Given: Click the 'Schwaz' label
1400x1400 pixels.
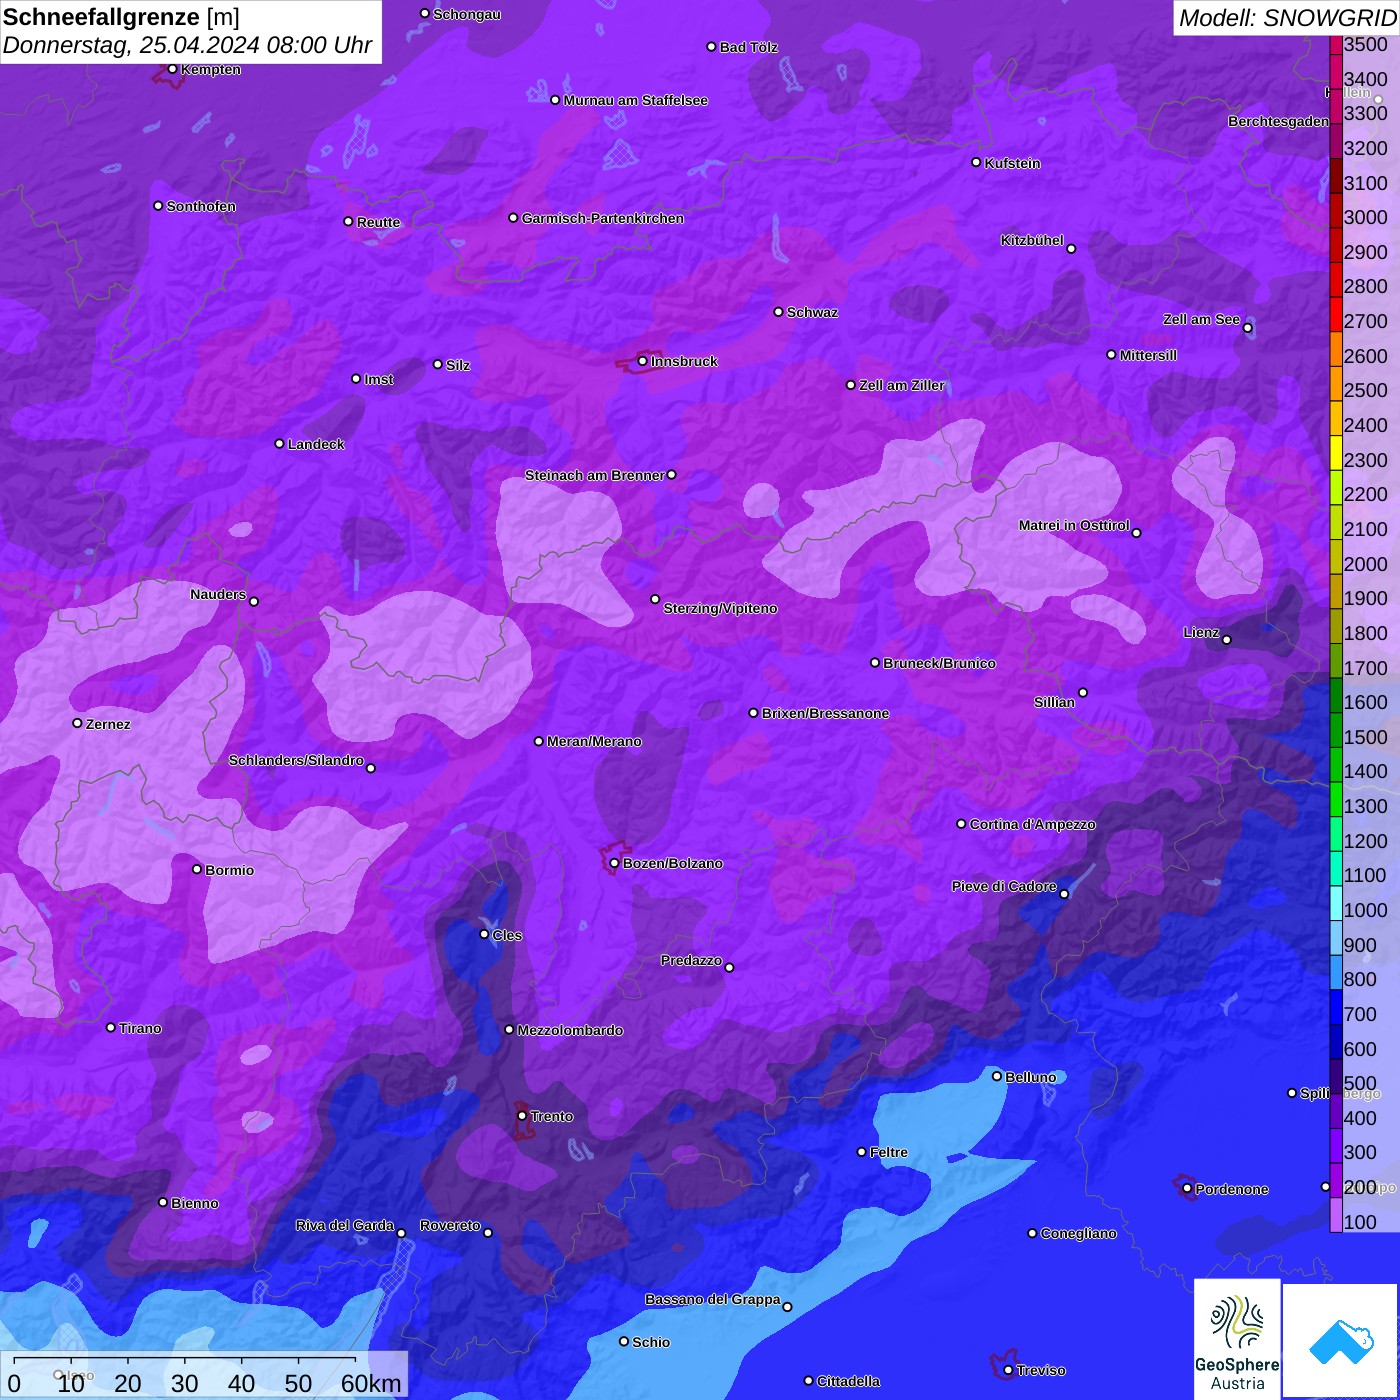Looking at the screenshot, I should tap(812, 312).
